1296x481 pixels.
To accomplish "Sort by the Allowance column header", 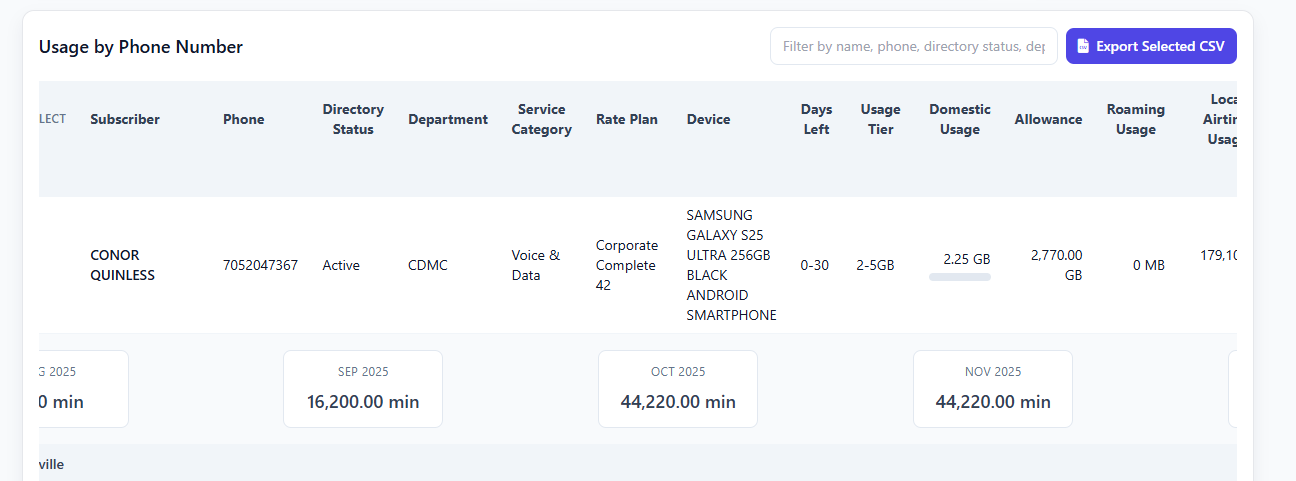I will (1048, 119).
